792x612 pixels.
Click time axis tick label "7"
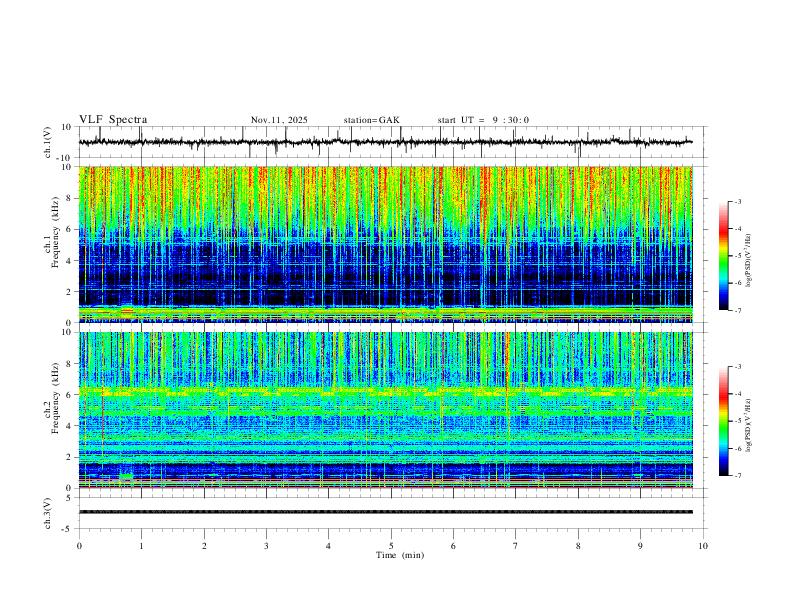[x=516, y=546]
